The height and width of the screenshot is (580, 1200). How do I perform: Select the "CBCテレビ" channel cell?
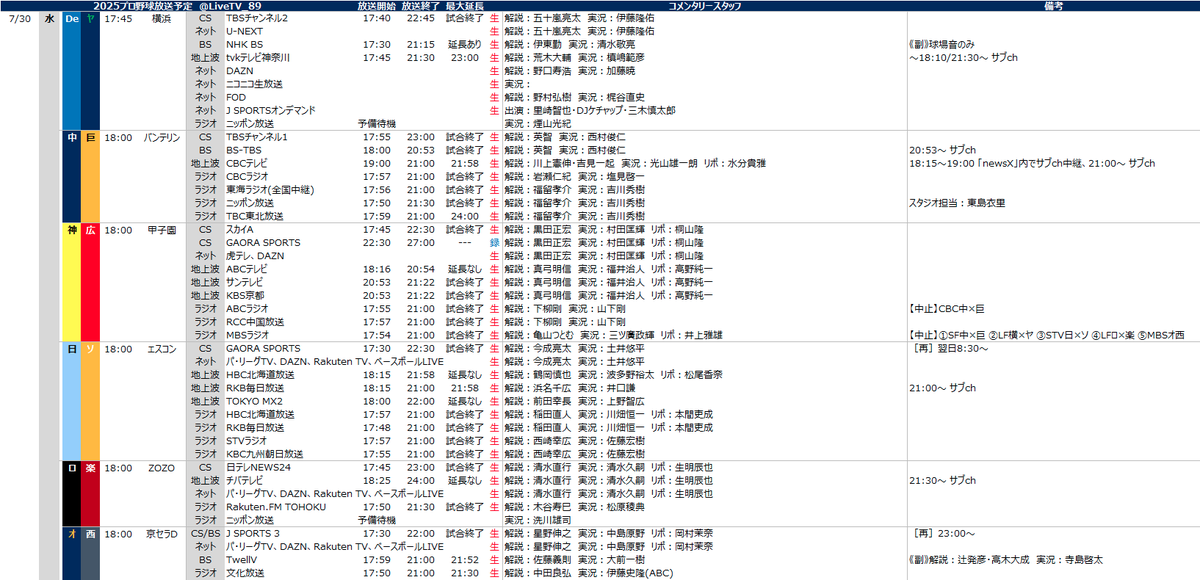click(248, 163)
